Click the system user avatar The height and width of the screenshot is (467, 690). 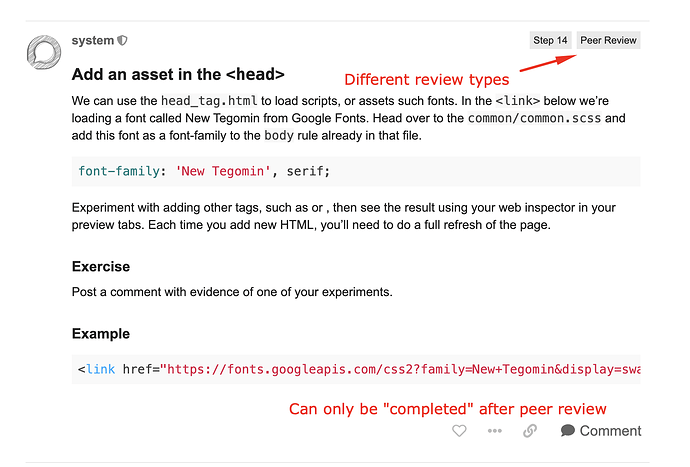click(x=44, y=52)
